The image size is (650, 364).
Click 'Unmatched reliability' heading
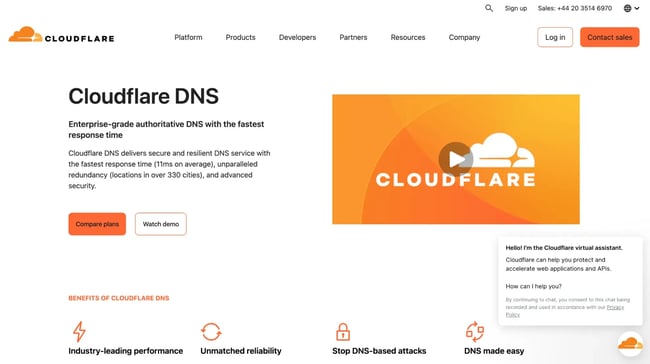tap(241, 351)
